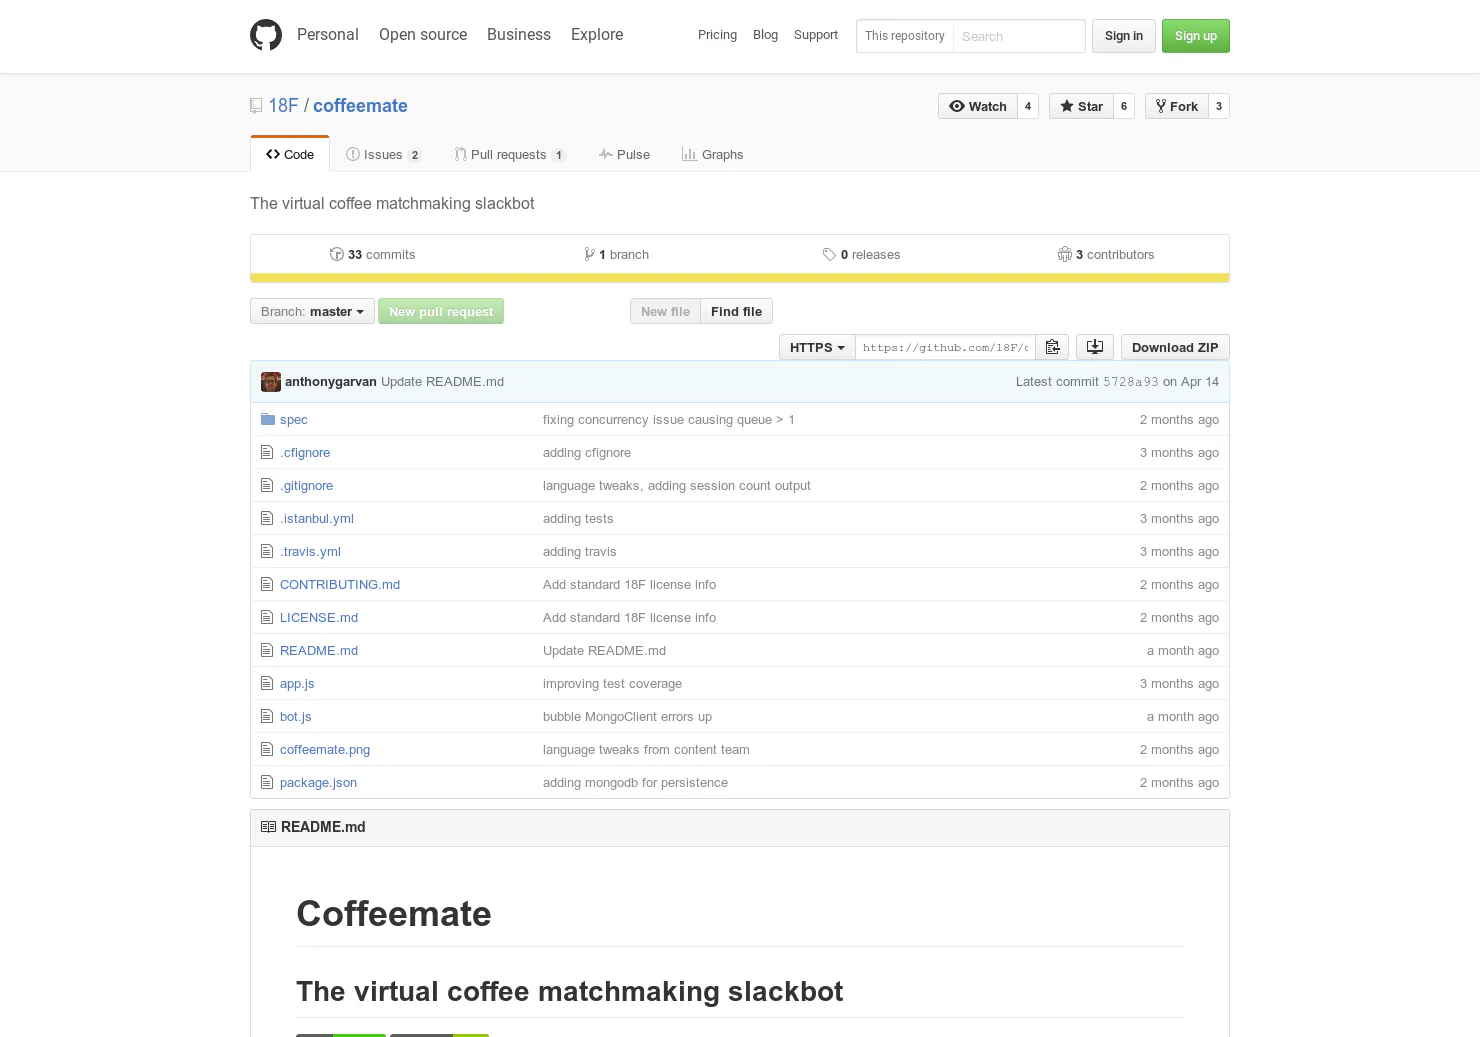This screenshot has width=1480, height=1037.
Task: Click the Sign in button
Action: (1124, 36)
